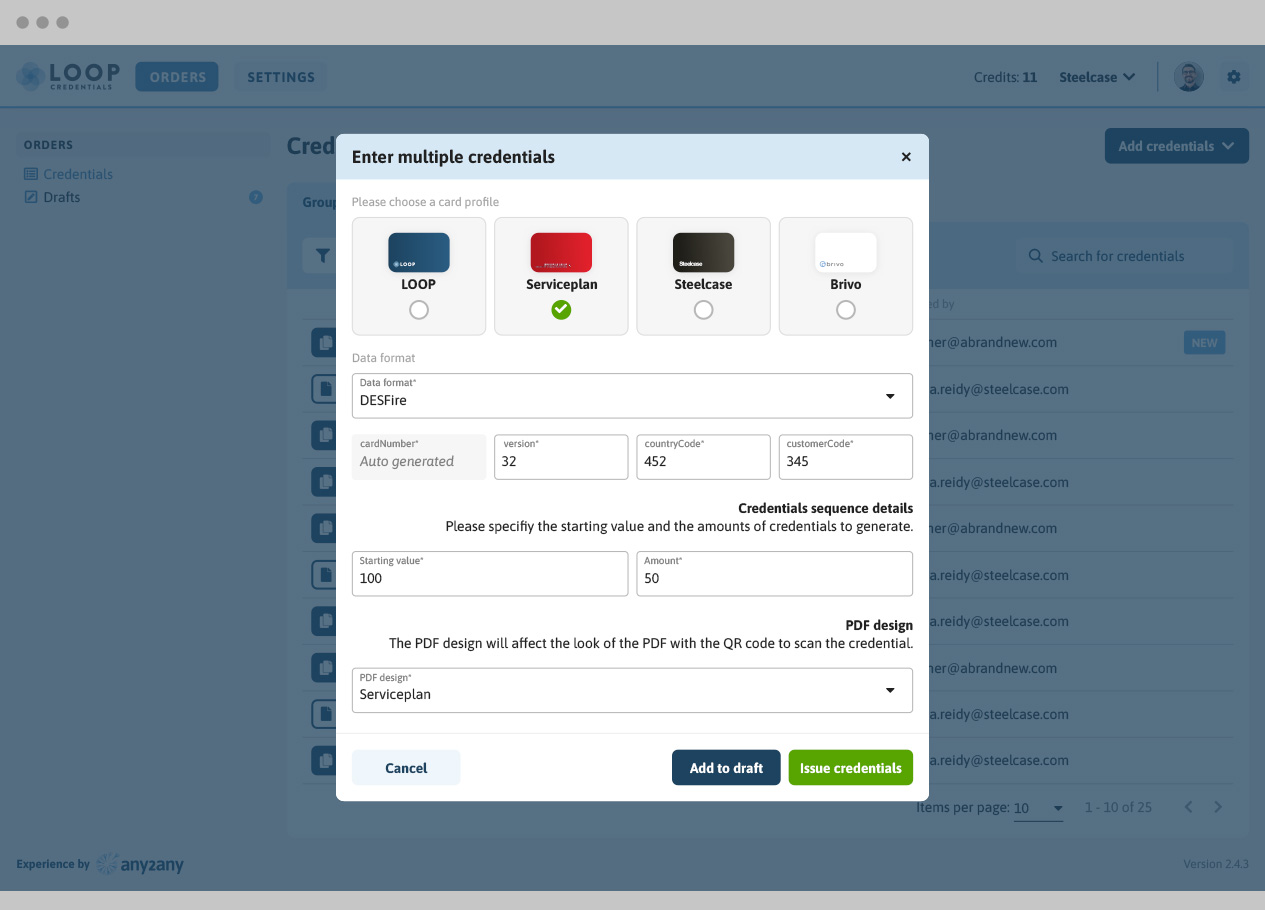Expand the PDF design dropdown

[632, 690]
